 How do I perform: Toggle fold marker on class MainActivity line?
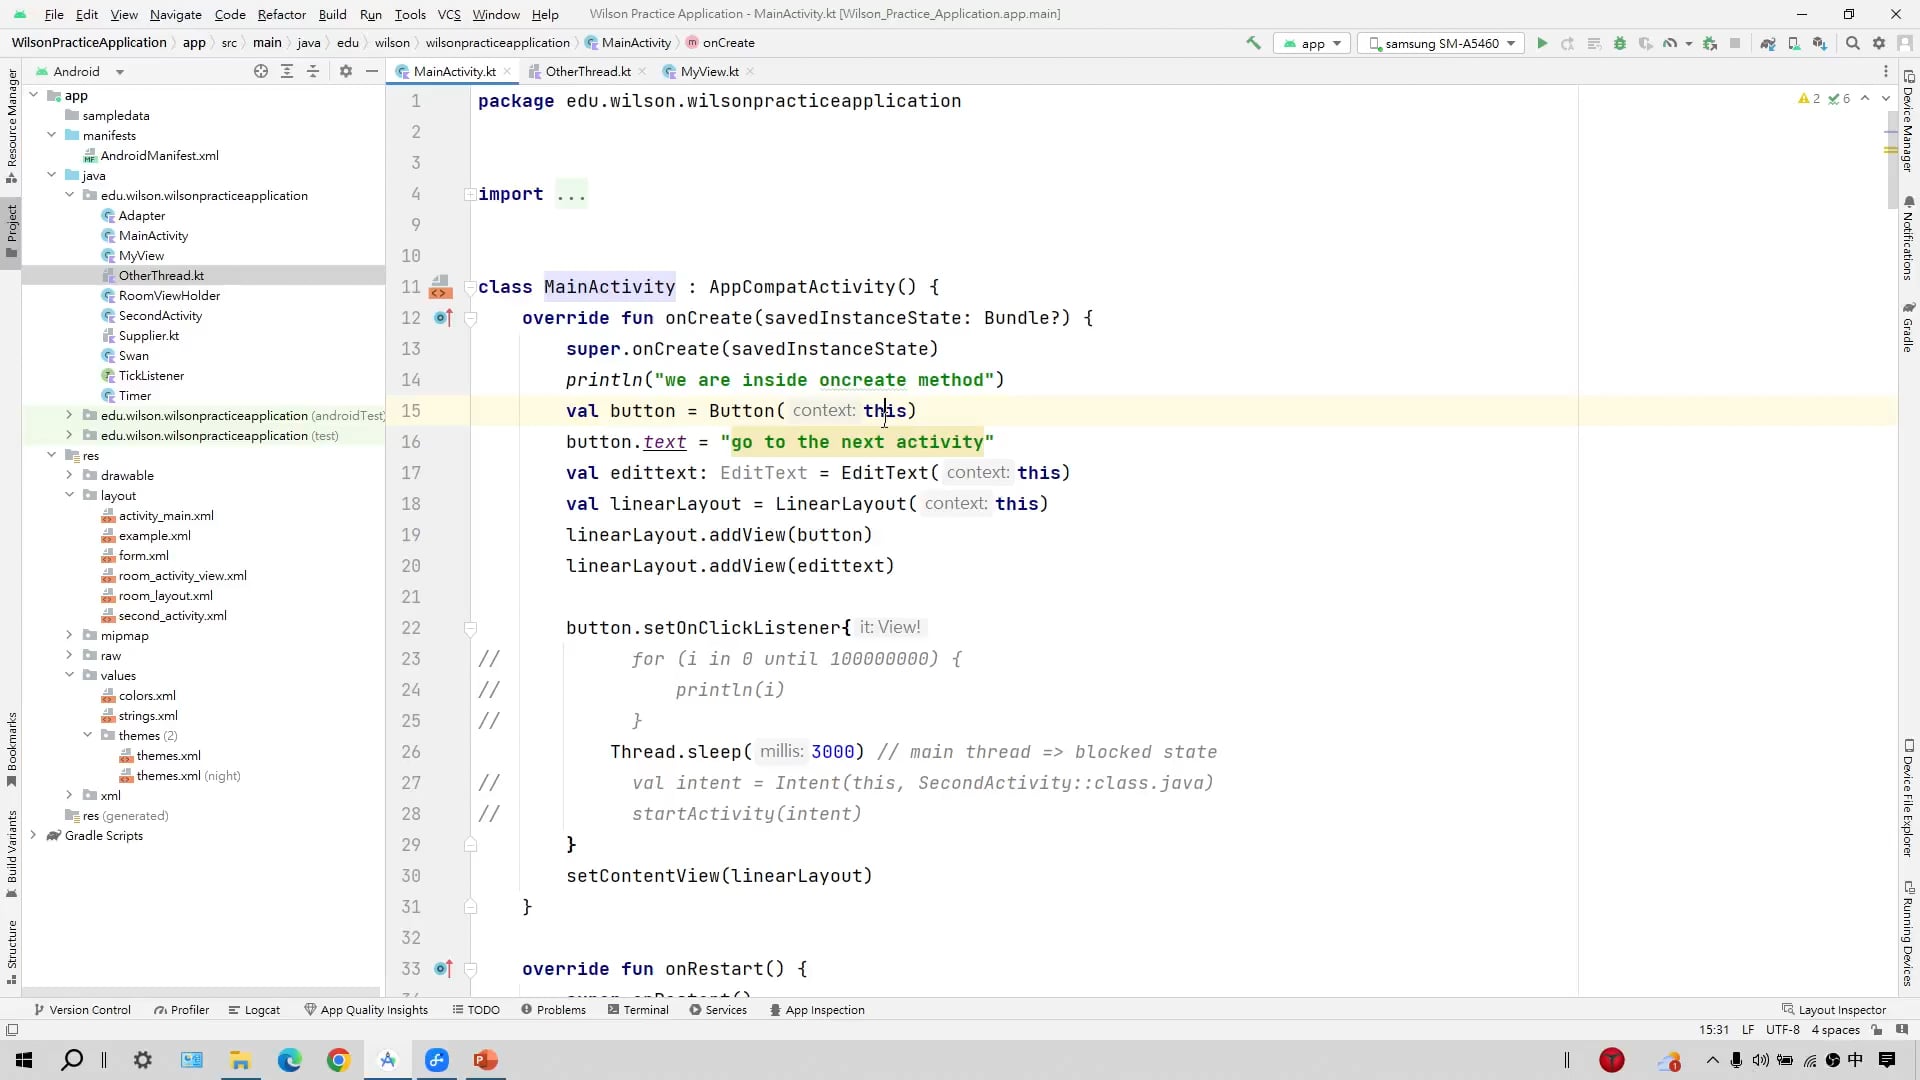pos(470,287)
